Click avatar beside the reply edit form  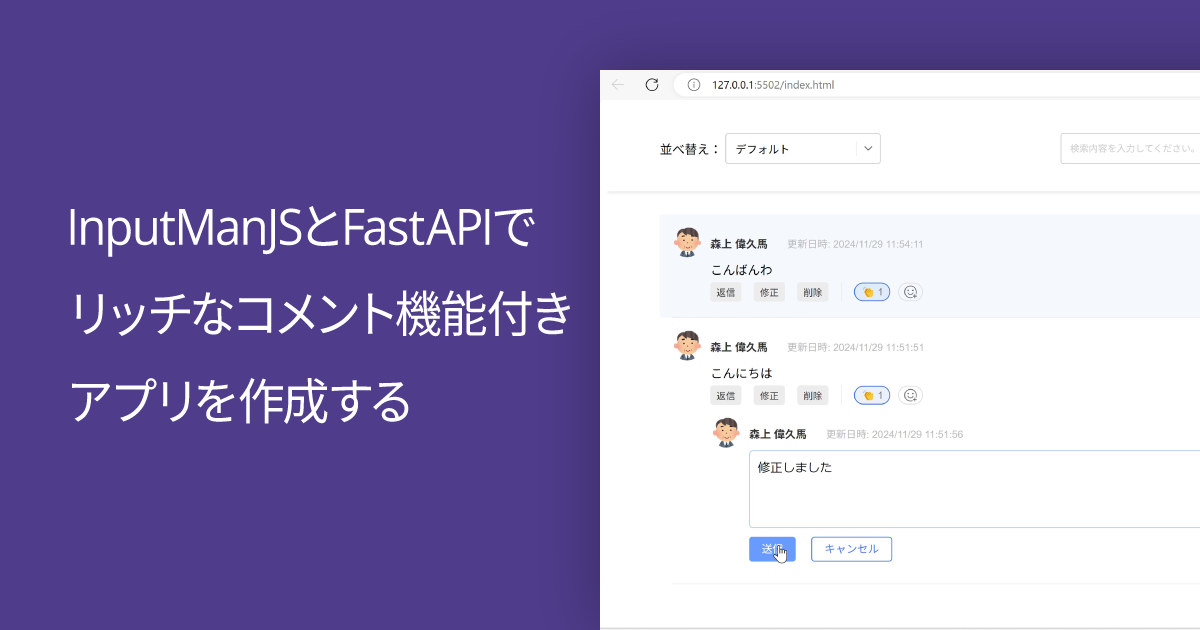click(x=726, y=431)
